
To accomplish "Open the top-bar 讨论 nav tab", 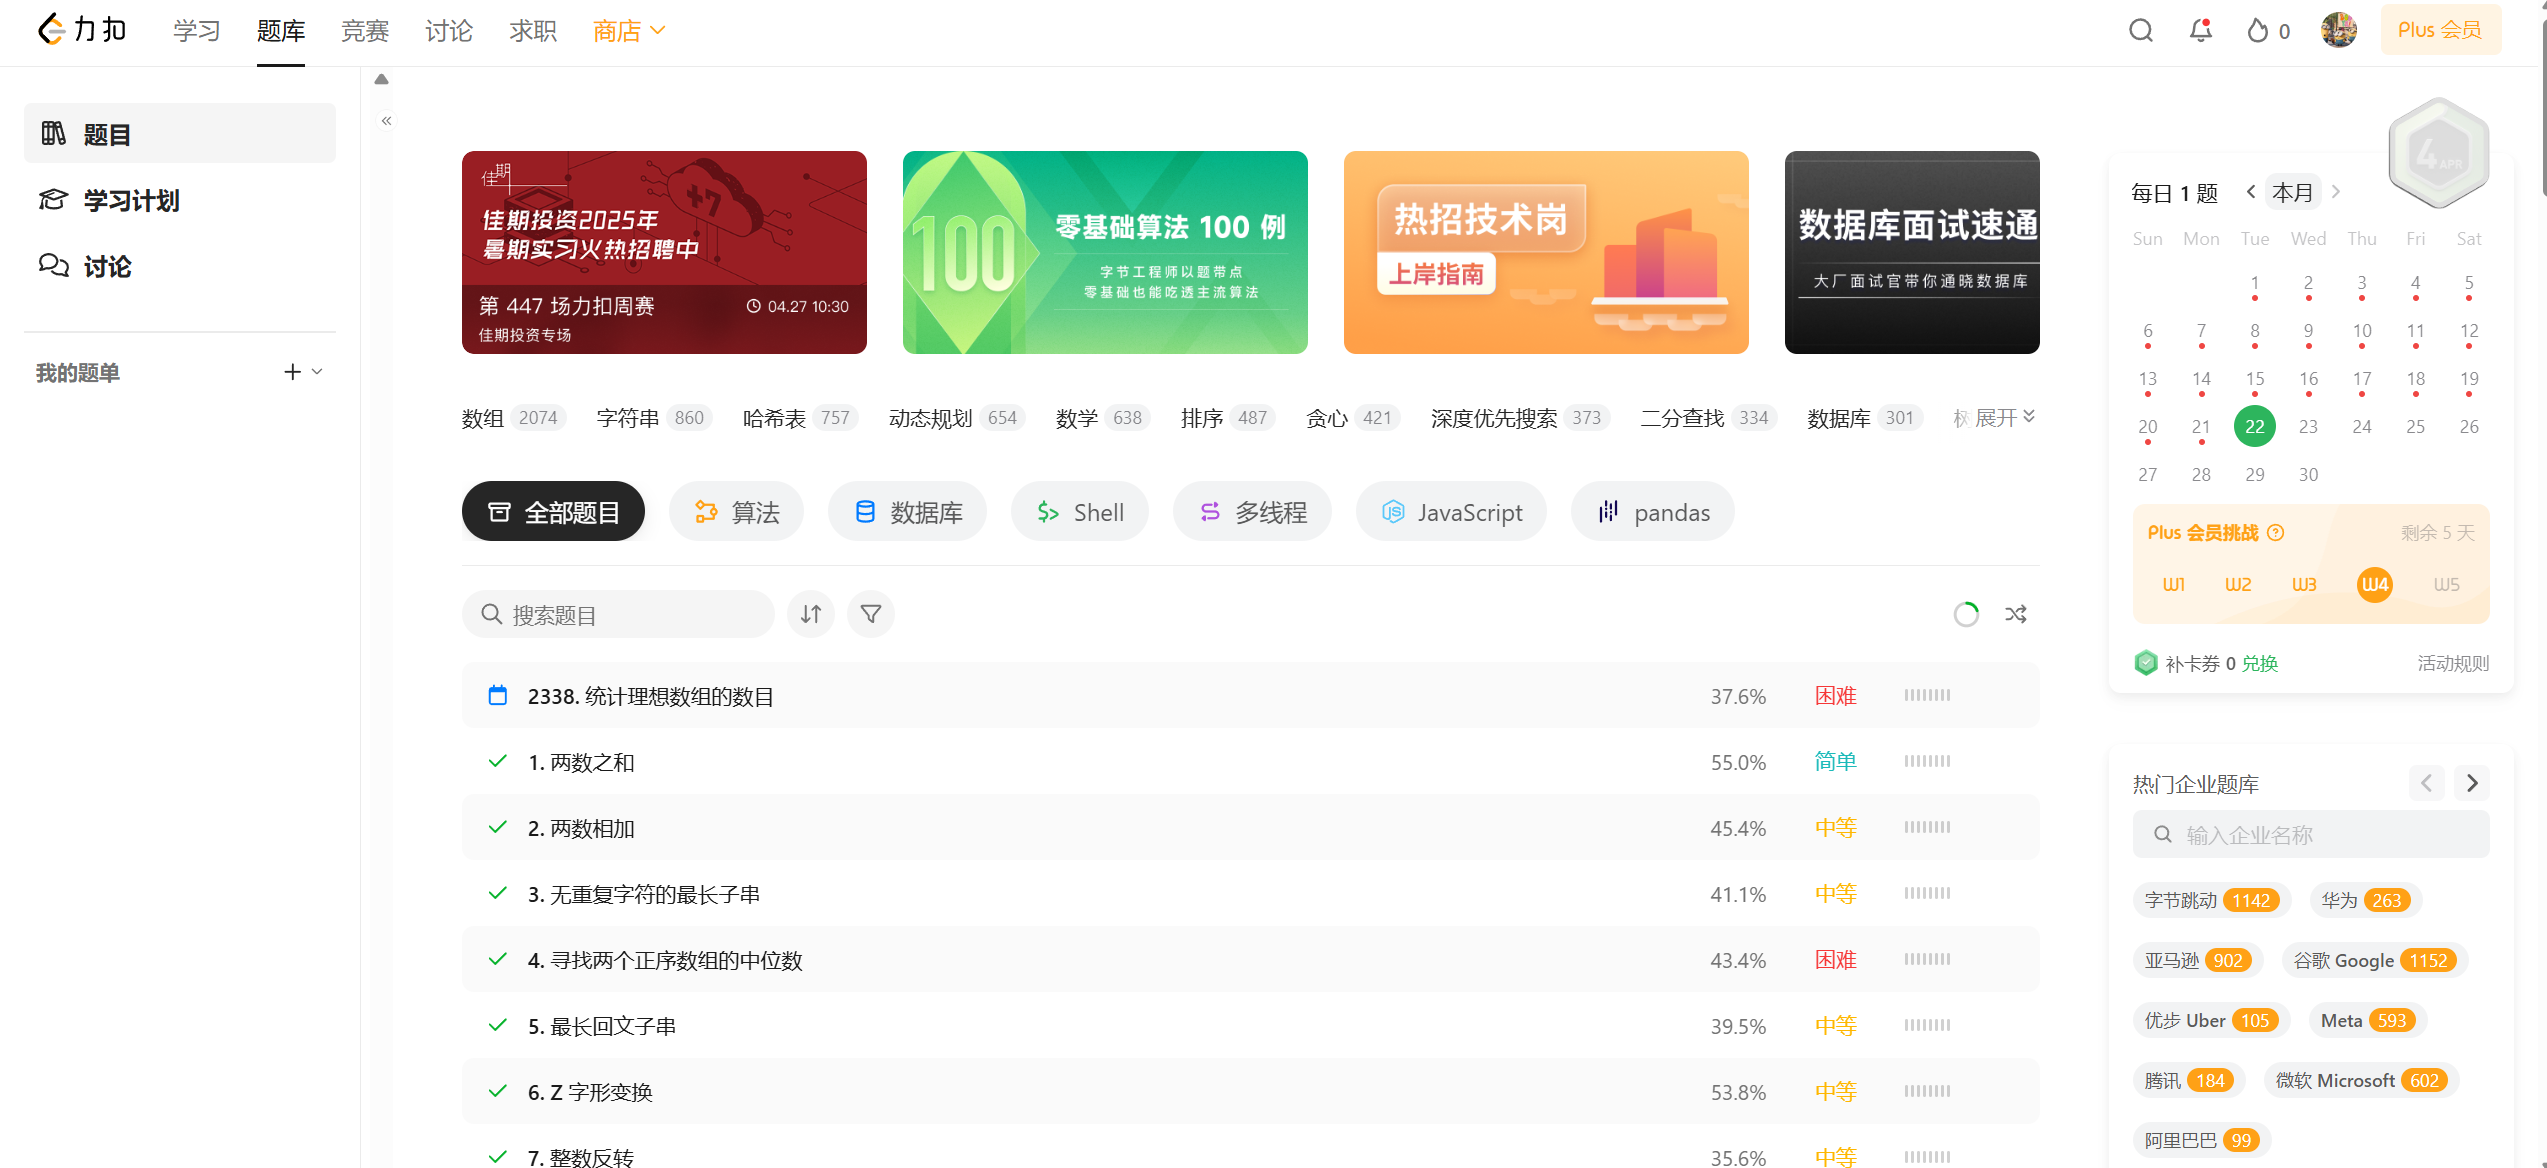I will pos(449,31).
